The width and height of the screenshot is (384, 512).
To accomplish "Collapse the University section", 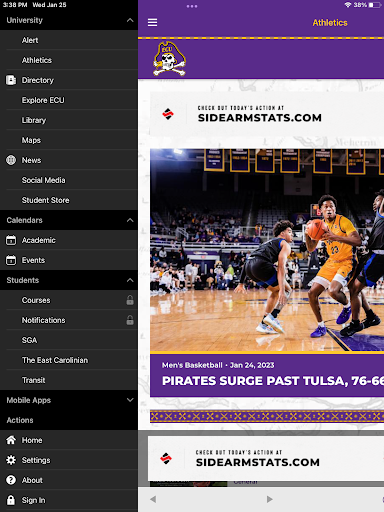I will click(130, 20).
